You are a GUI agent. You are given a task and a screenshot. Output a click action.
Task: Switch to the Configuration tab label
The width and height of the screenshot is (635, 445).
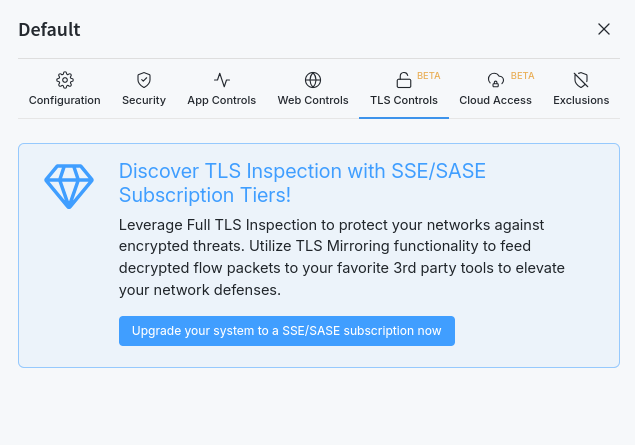65,100
